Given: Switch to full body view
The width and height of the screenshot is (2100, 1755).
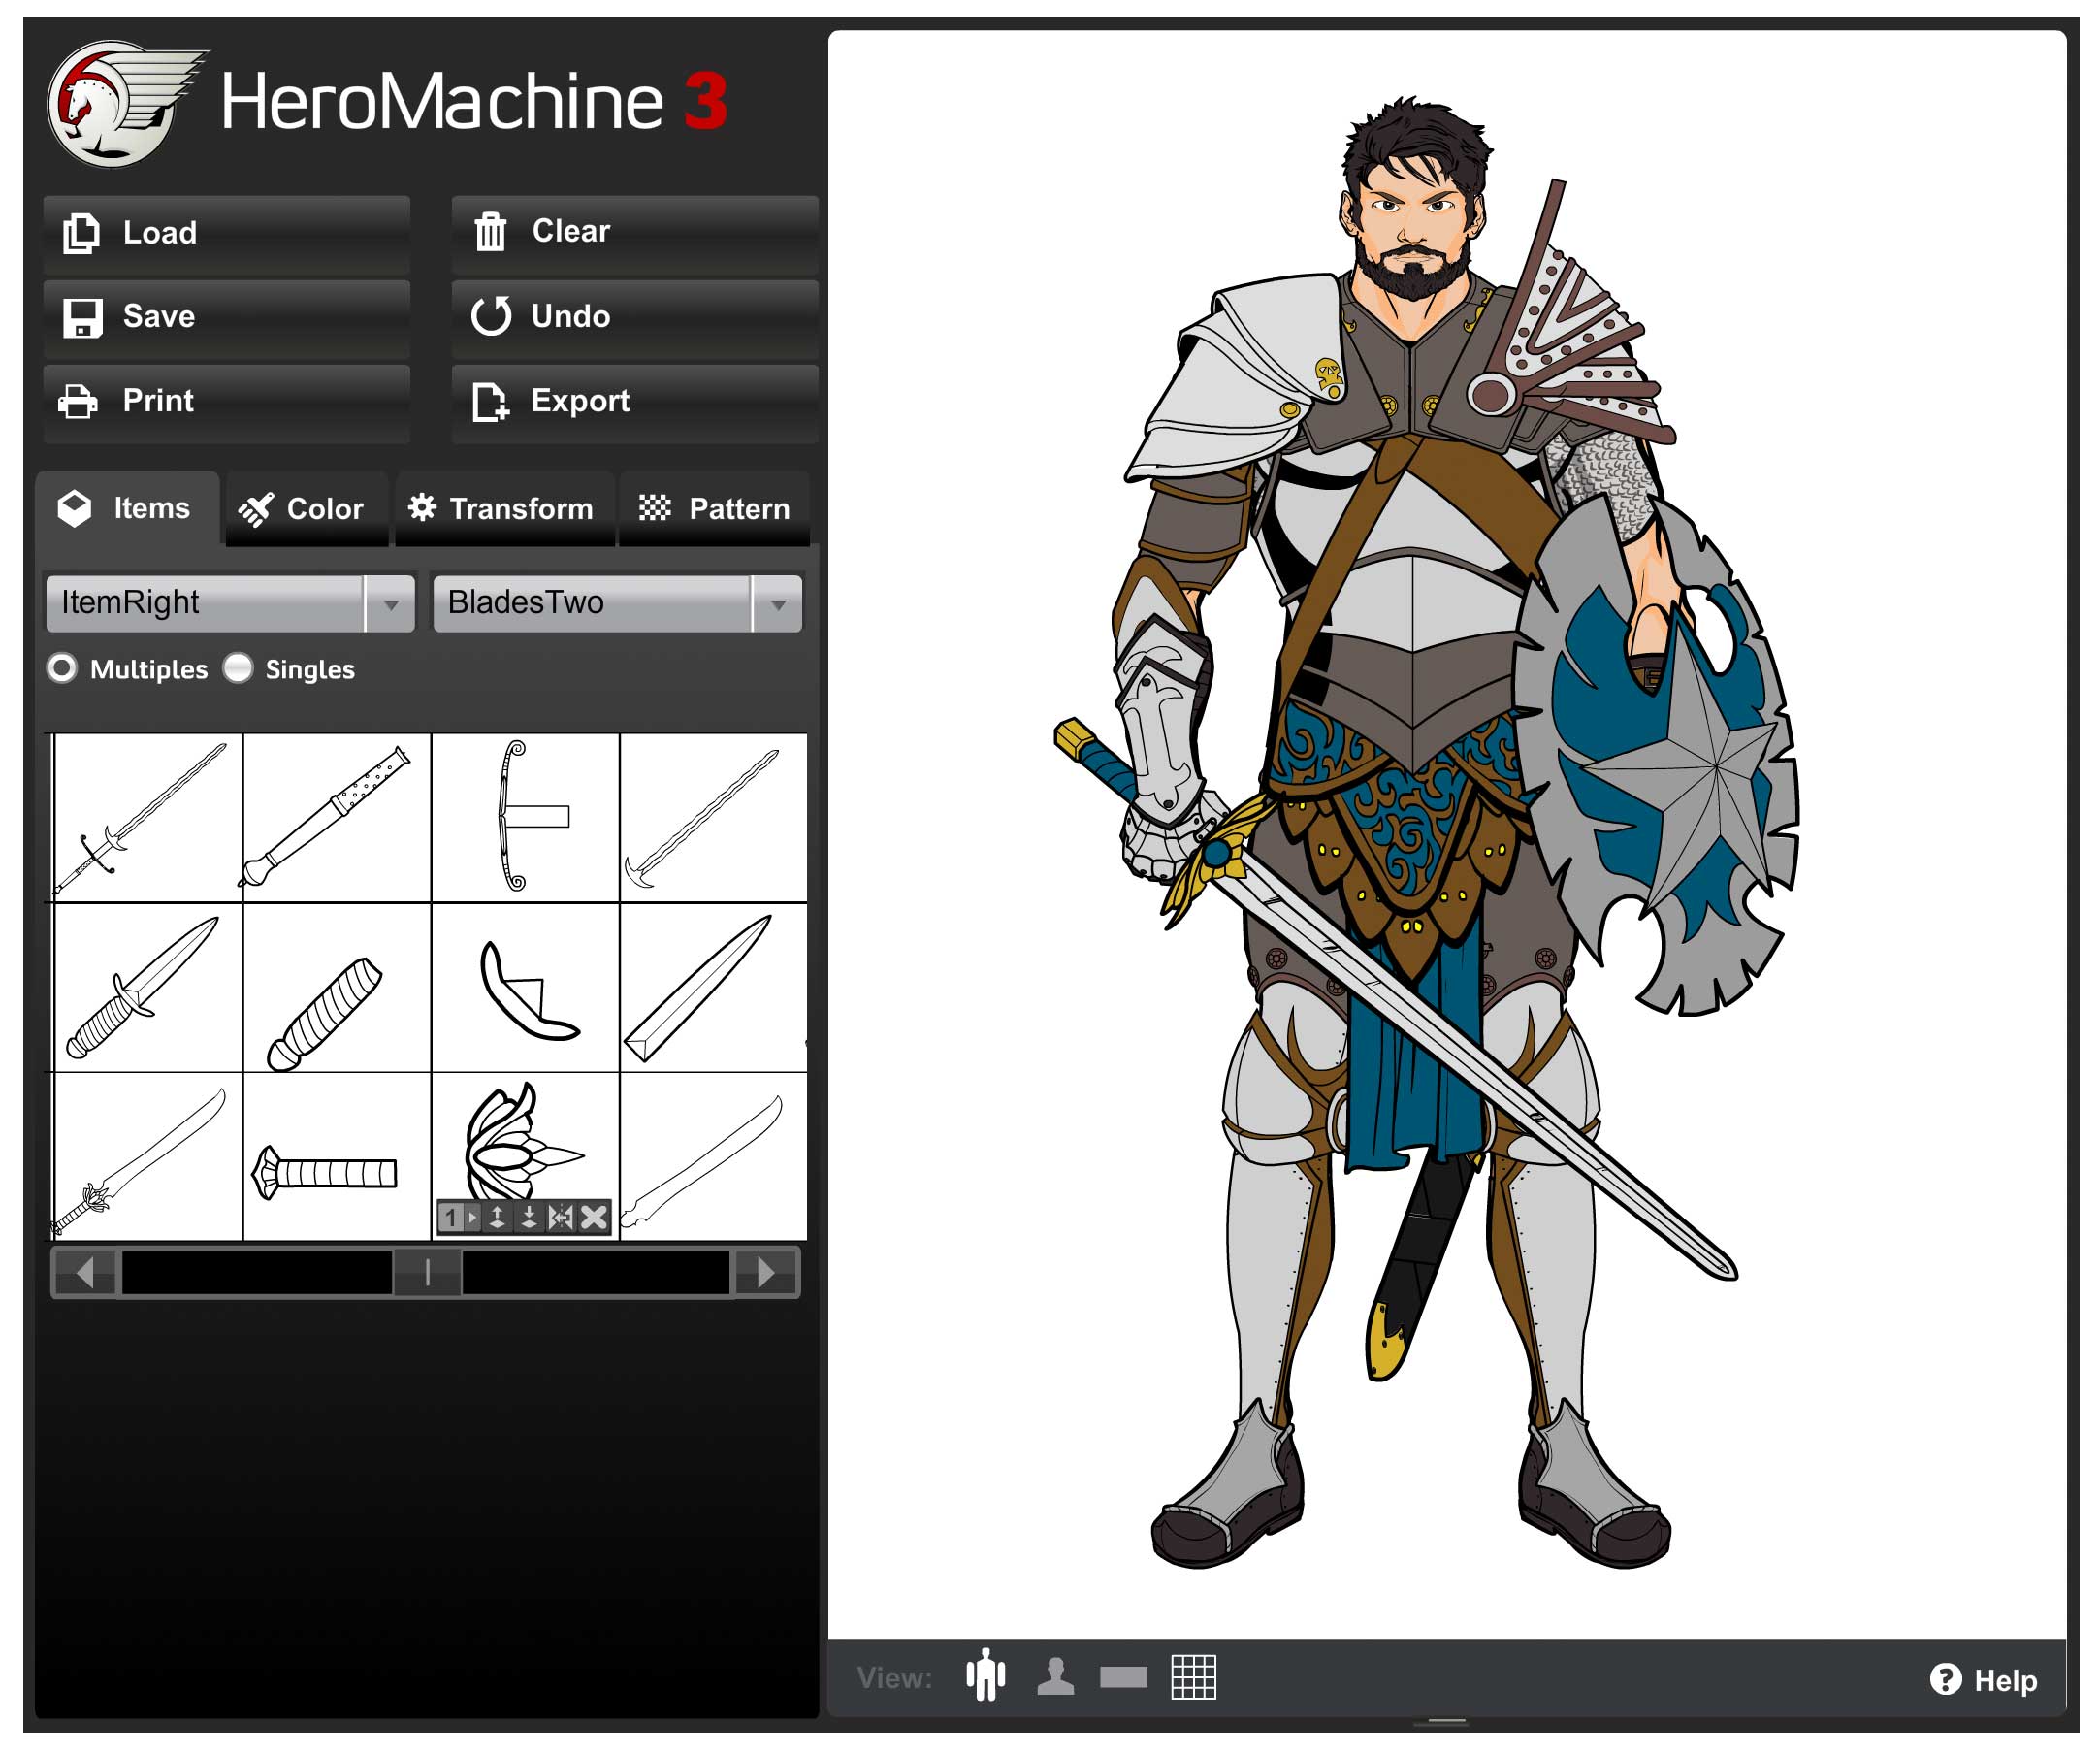Looking at the screenshot, I should pyautogui.click(x=986, y=1677).
